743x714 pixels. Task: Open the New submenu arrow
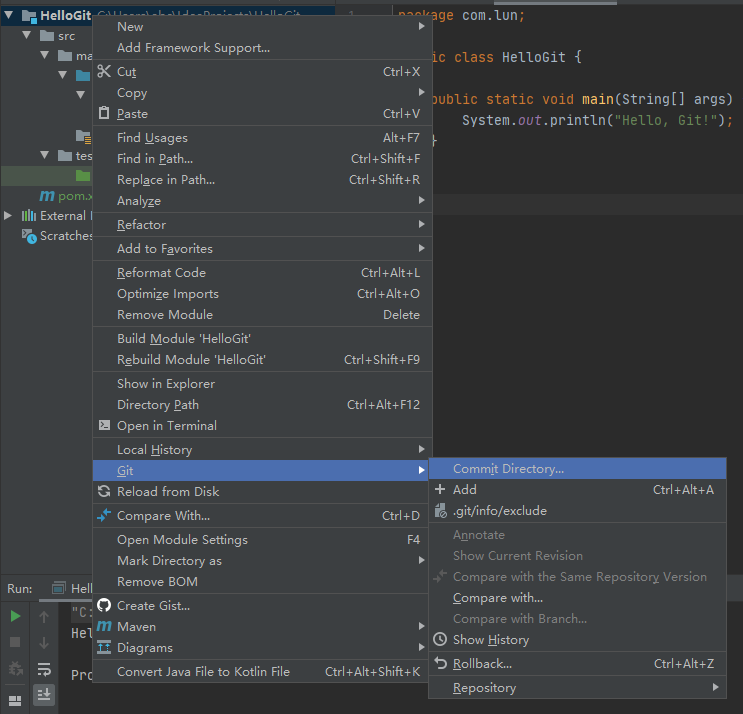[421, 27]
